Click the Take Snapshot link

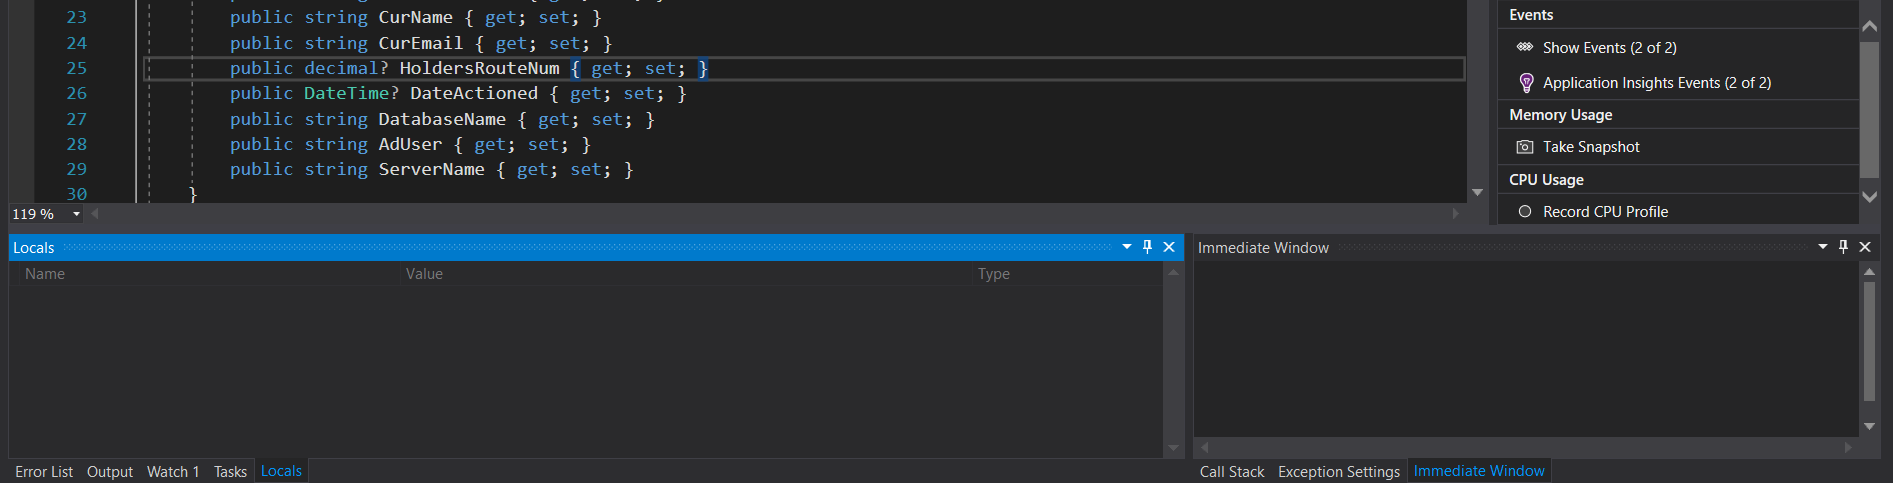(x=1591, y=147)
